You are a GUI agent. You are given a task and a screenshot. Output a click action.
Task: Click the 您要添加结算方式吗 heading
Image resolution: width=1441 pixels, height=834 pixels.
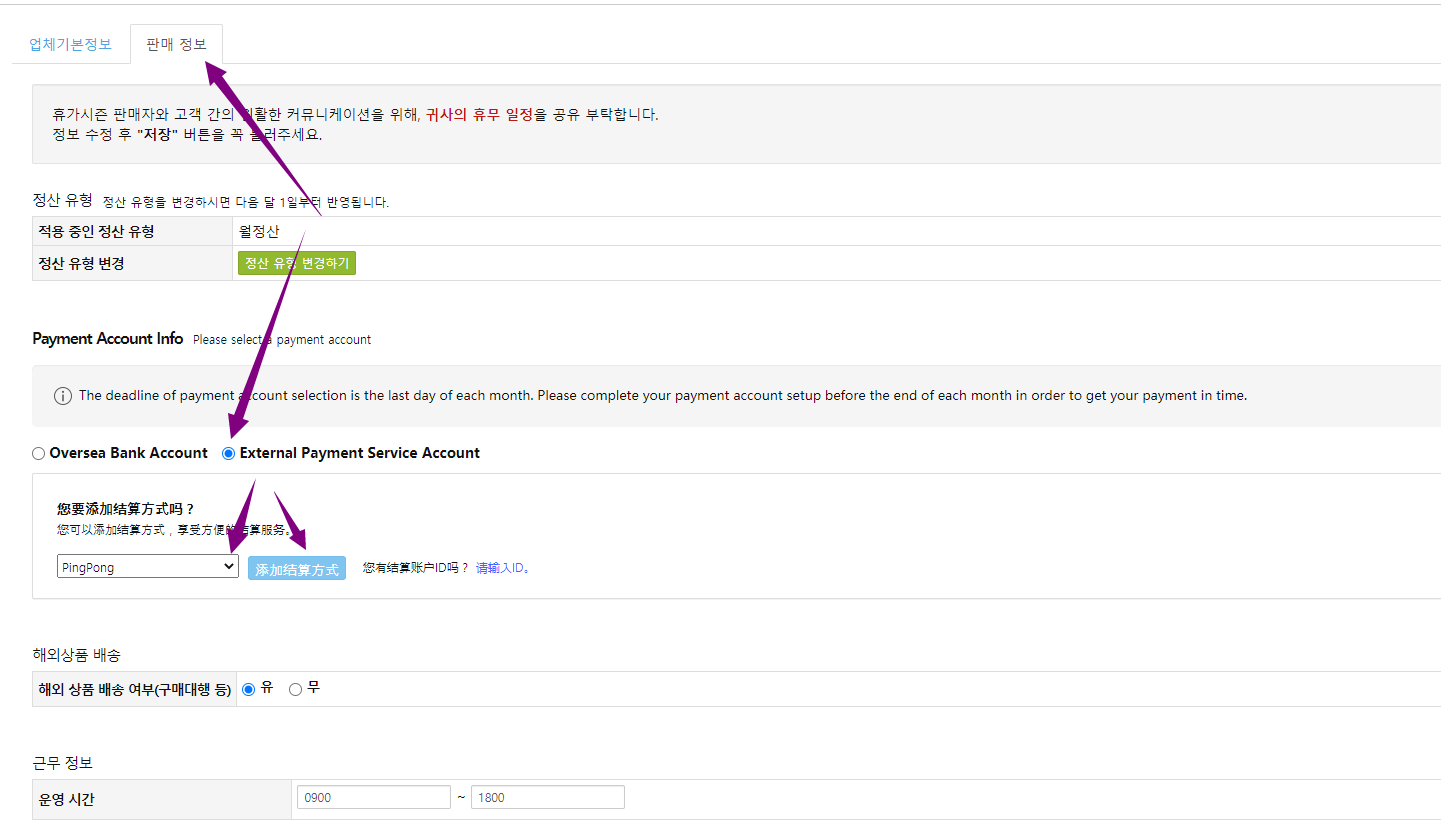(x=125, y=509)
